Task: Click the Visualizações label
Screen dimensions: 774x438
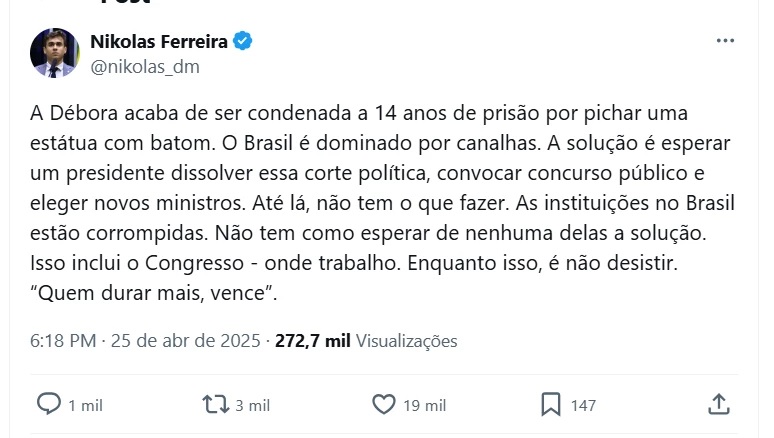Action: point(406,341)
